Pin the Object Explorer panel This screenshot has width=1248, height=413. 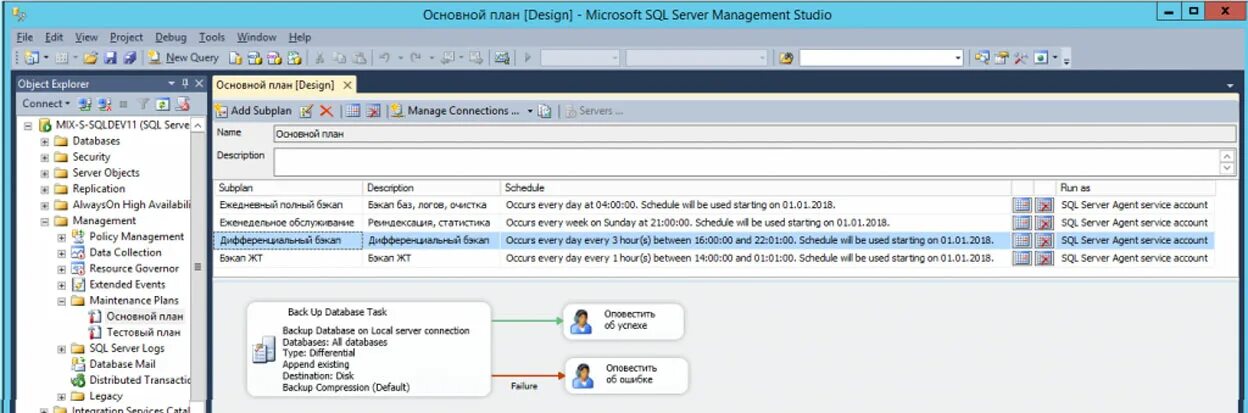[x=185, y=84]
